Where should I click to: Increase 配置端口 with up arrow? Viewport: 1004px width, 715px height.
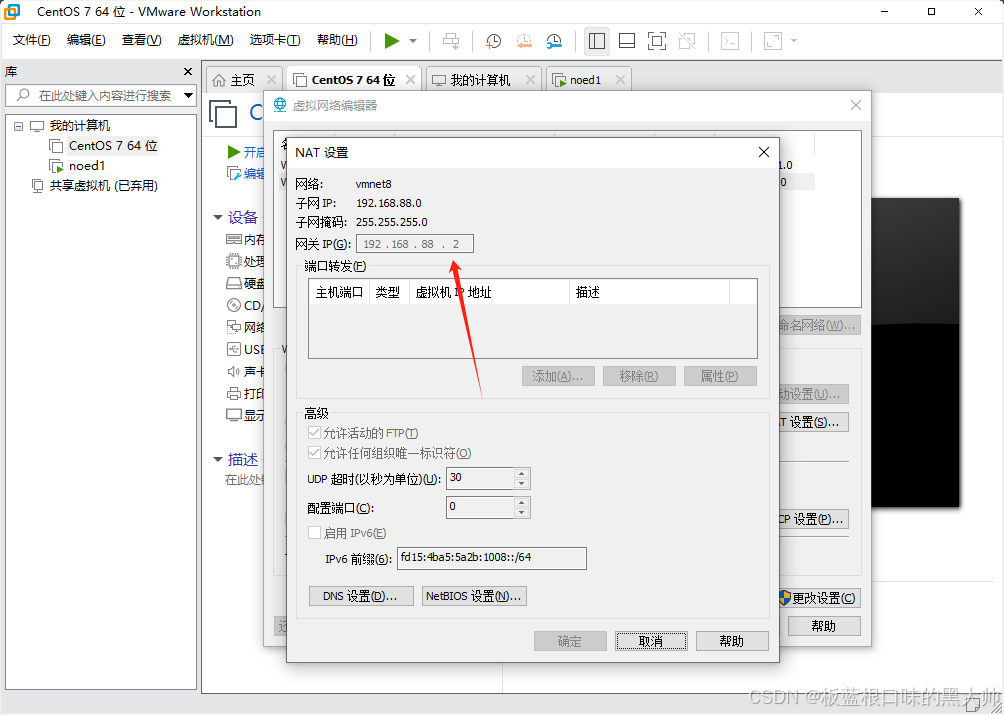point(522,502)
